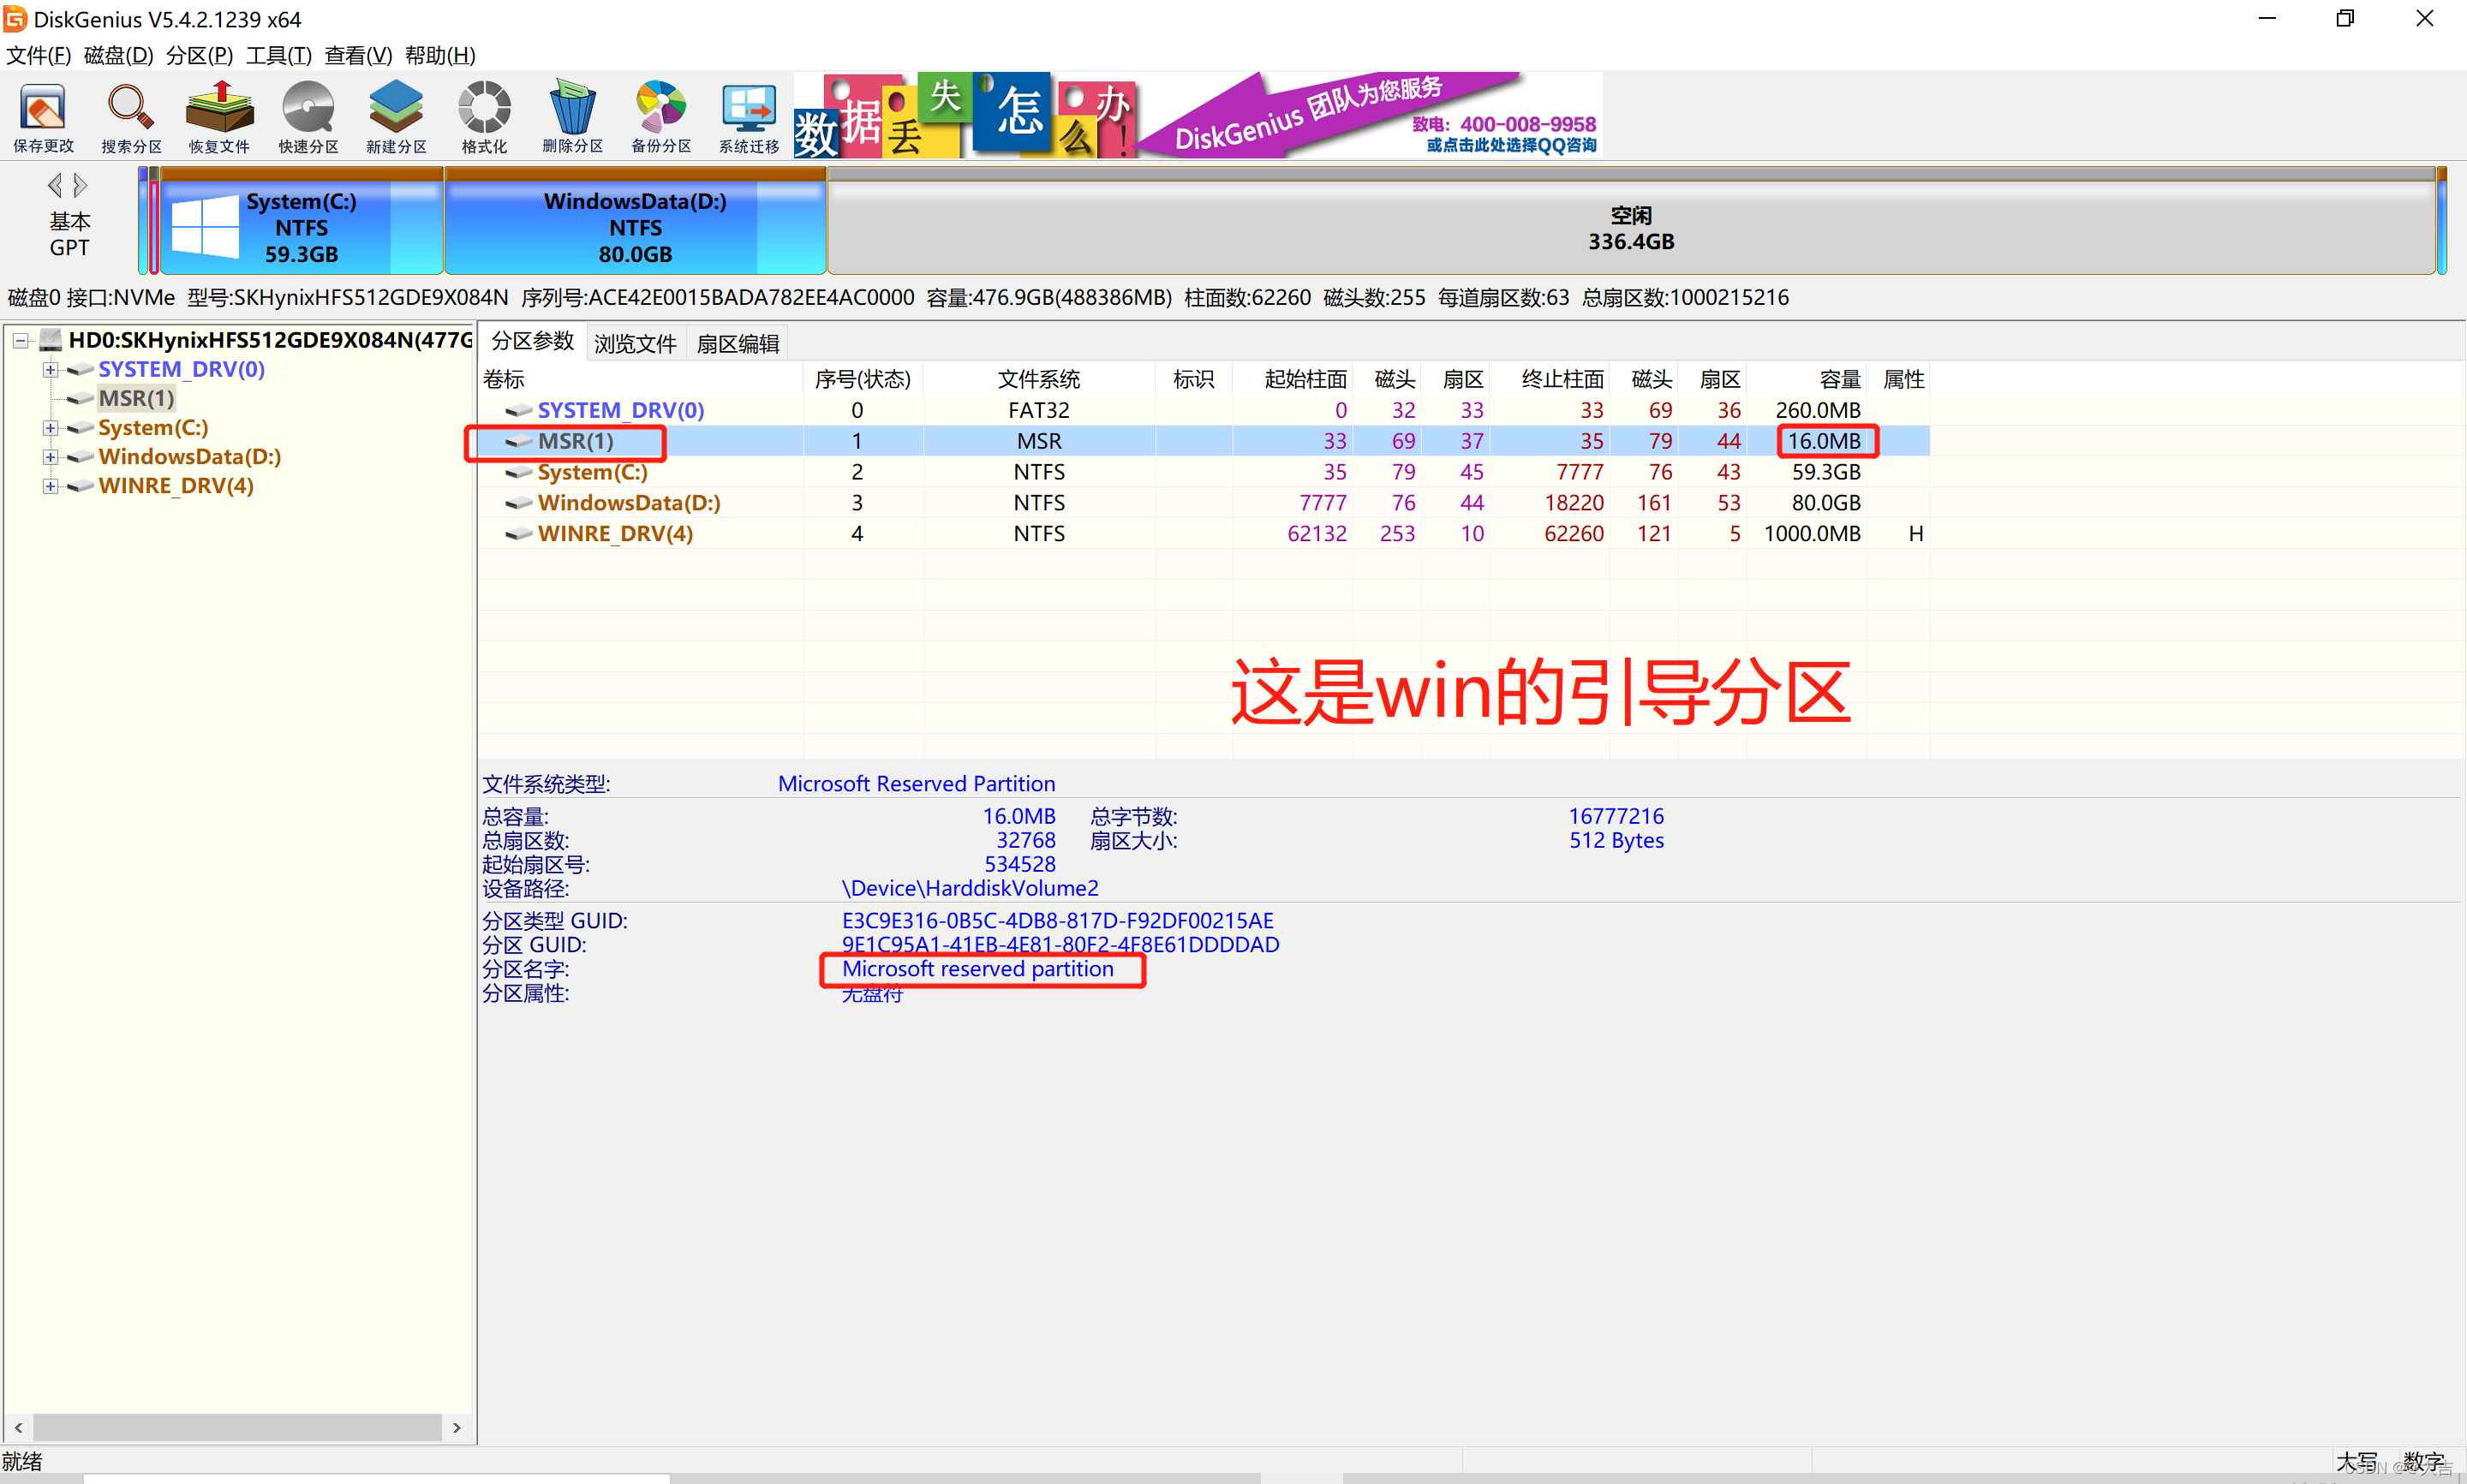The height and width of the screenshot is (1484, 2467).
Task: Start the 系统迁移 (System Migration) tool
Action: pos(749,118)
